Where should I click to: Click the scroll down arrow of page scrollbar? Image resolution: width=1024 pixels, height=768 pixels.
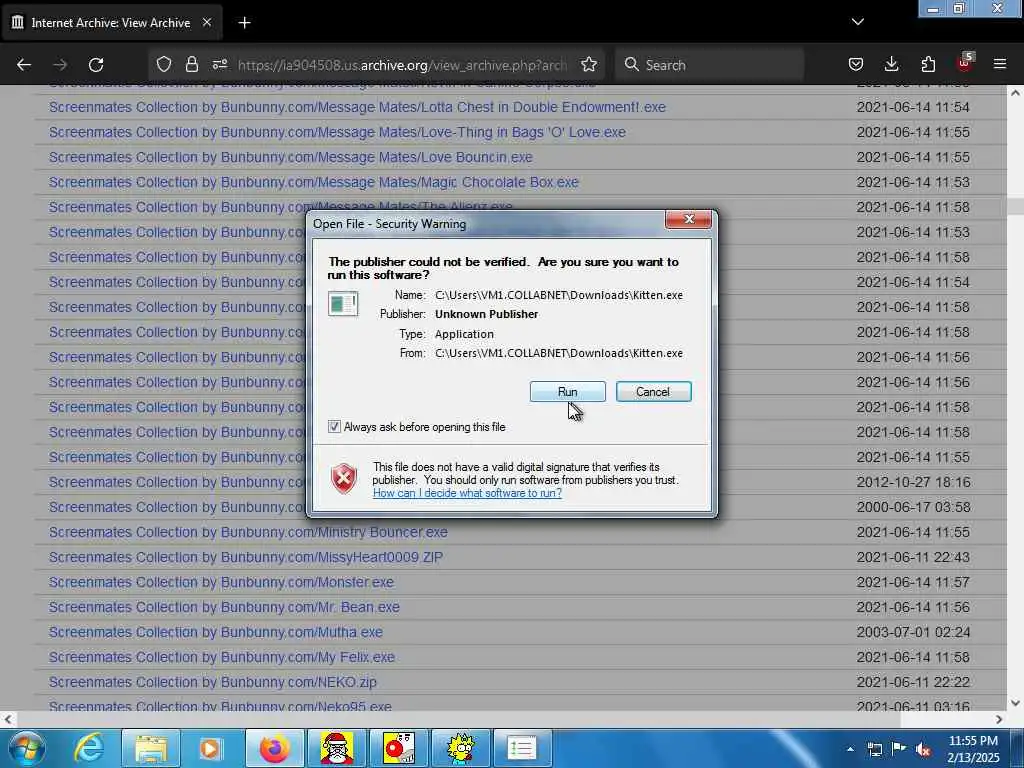pos(1015,703)
